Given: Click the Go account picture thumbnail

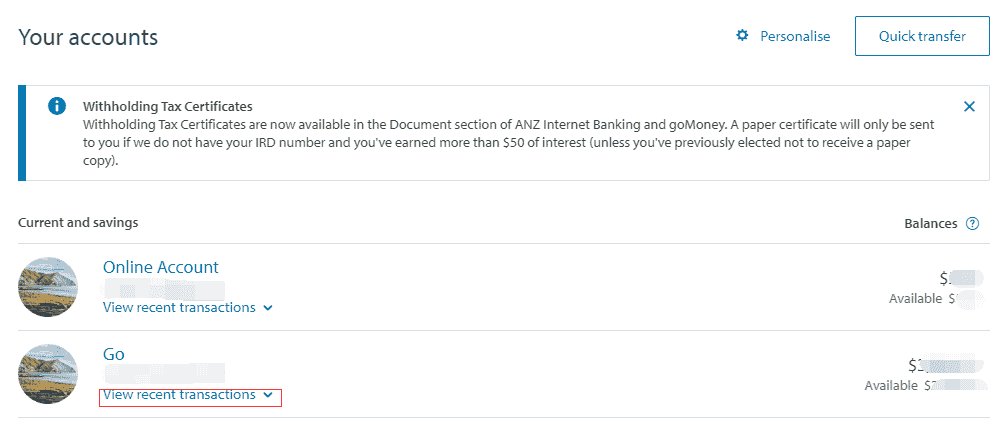Looking at the screenshot, I should coord(48,374).
